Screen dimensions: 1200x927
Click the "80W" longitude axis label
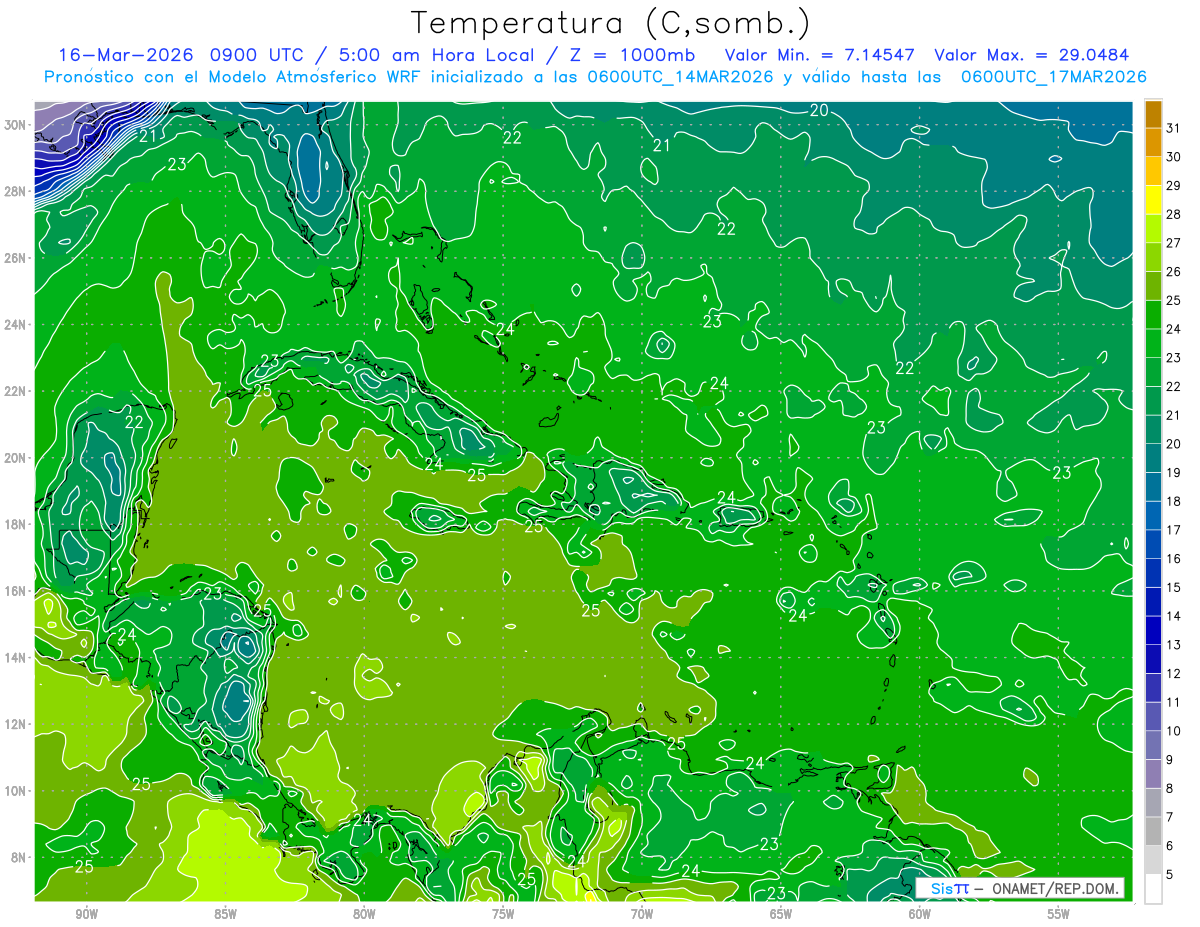(364, 913)
